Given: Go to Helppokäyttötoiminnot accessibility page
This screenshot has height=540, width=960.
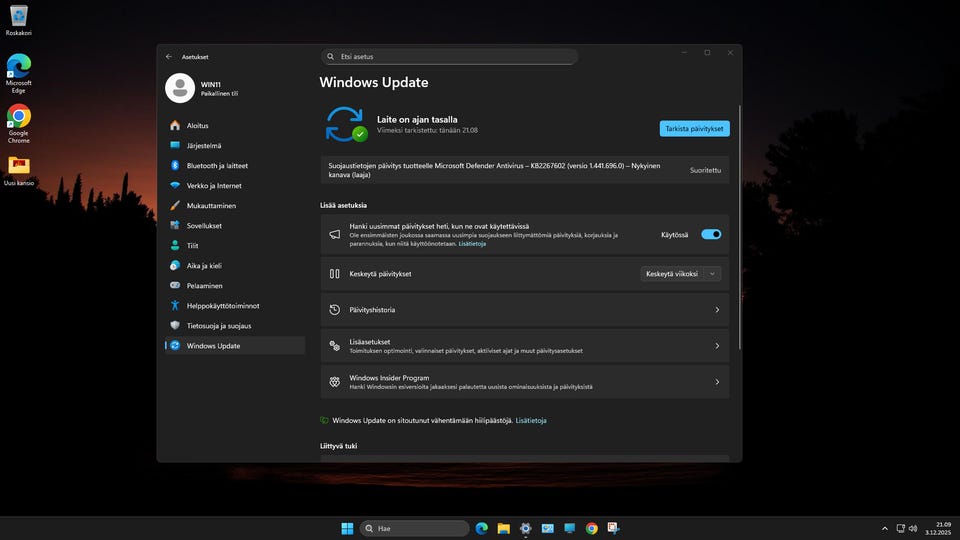Looking at the screenshot, I should (x=223, y=306).
